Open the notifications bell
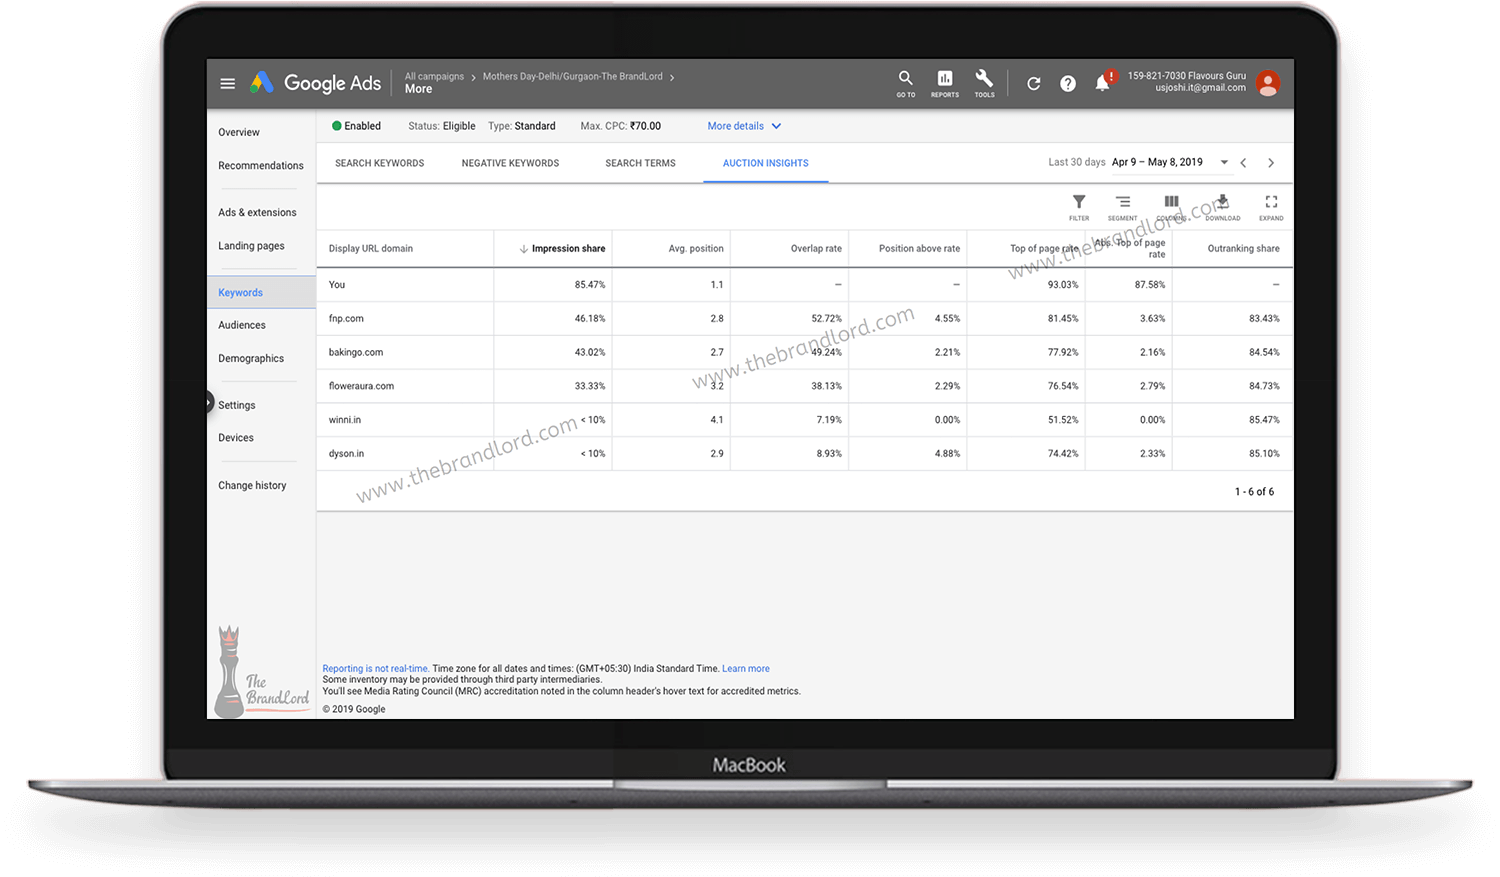Image resolution: width=1500 pixels, height=877 pixels. pyautogui.click(x=1103, y=83)
